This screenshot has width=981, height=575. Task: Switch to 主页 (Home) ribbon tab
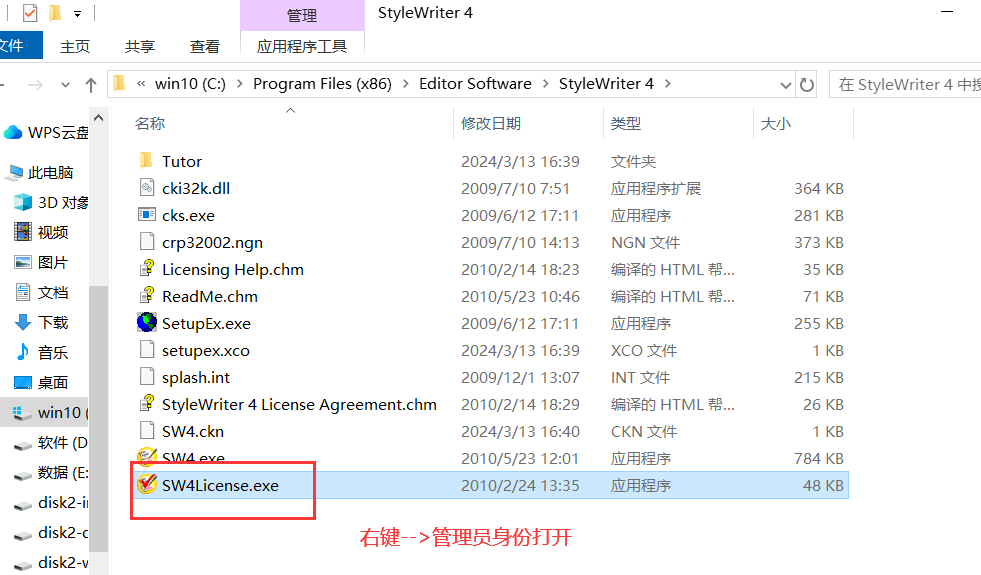point(75,46)
